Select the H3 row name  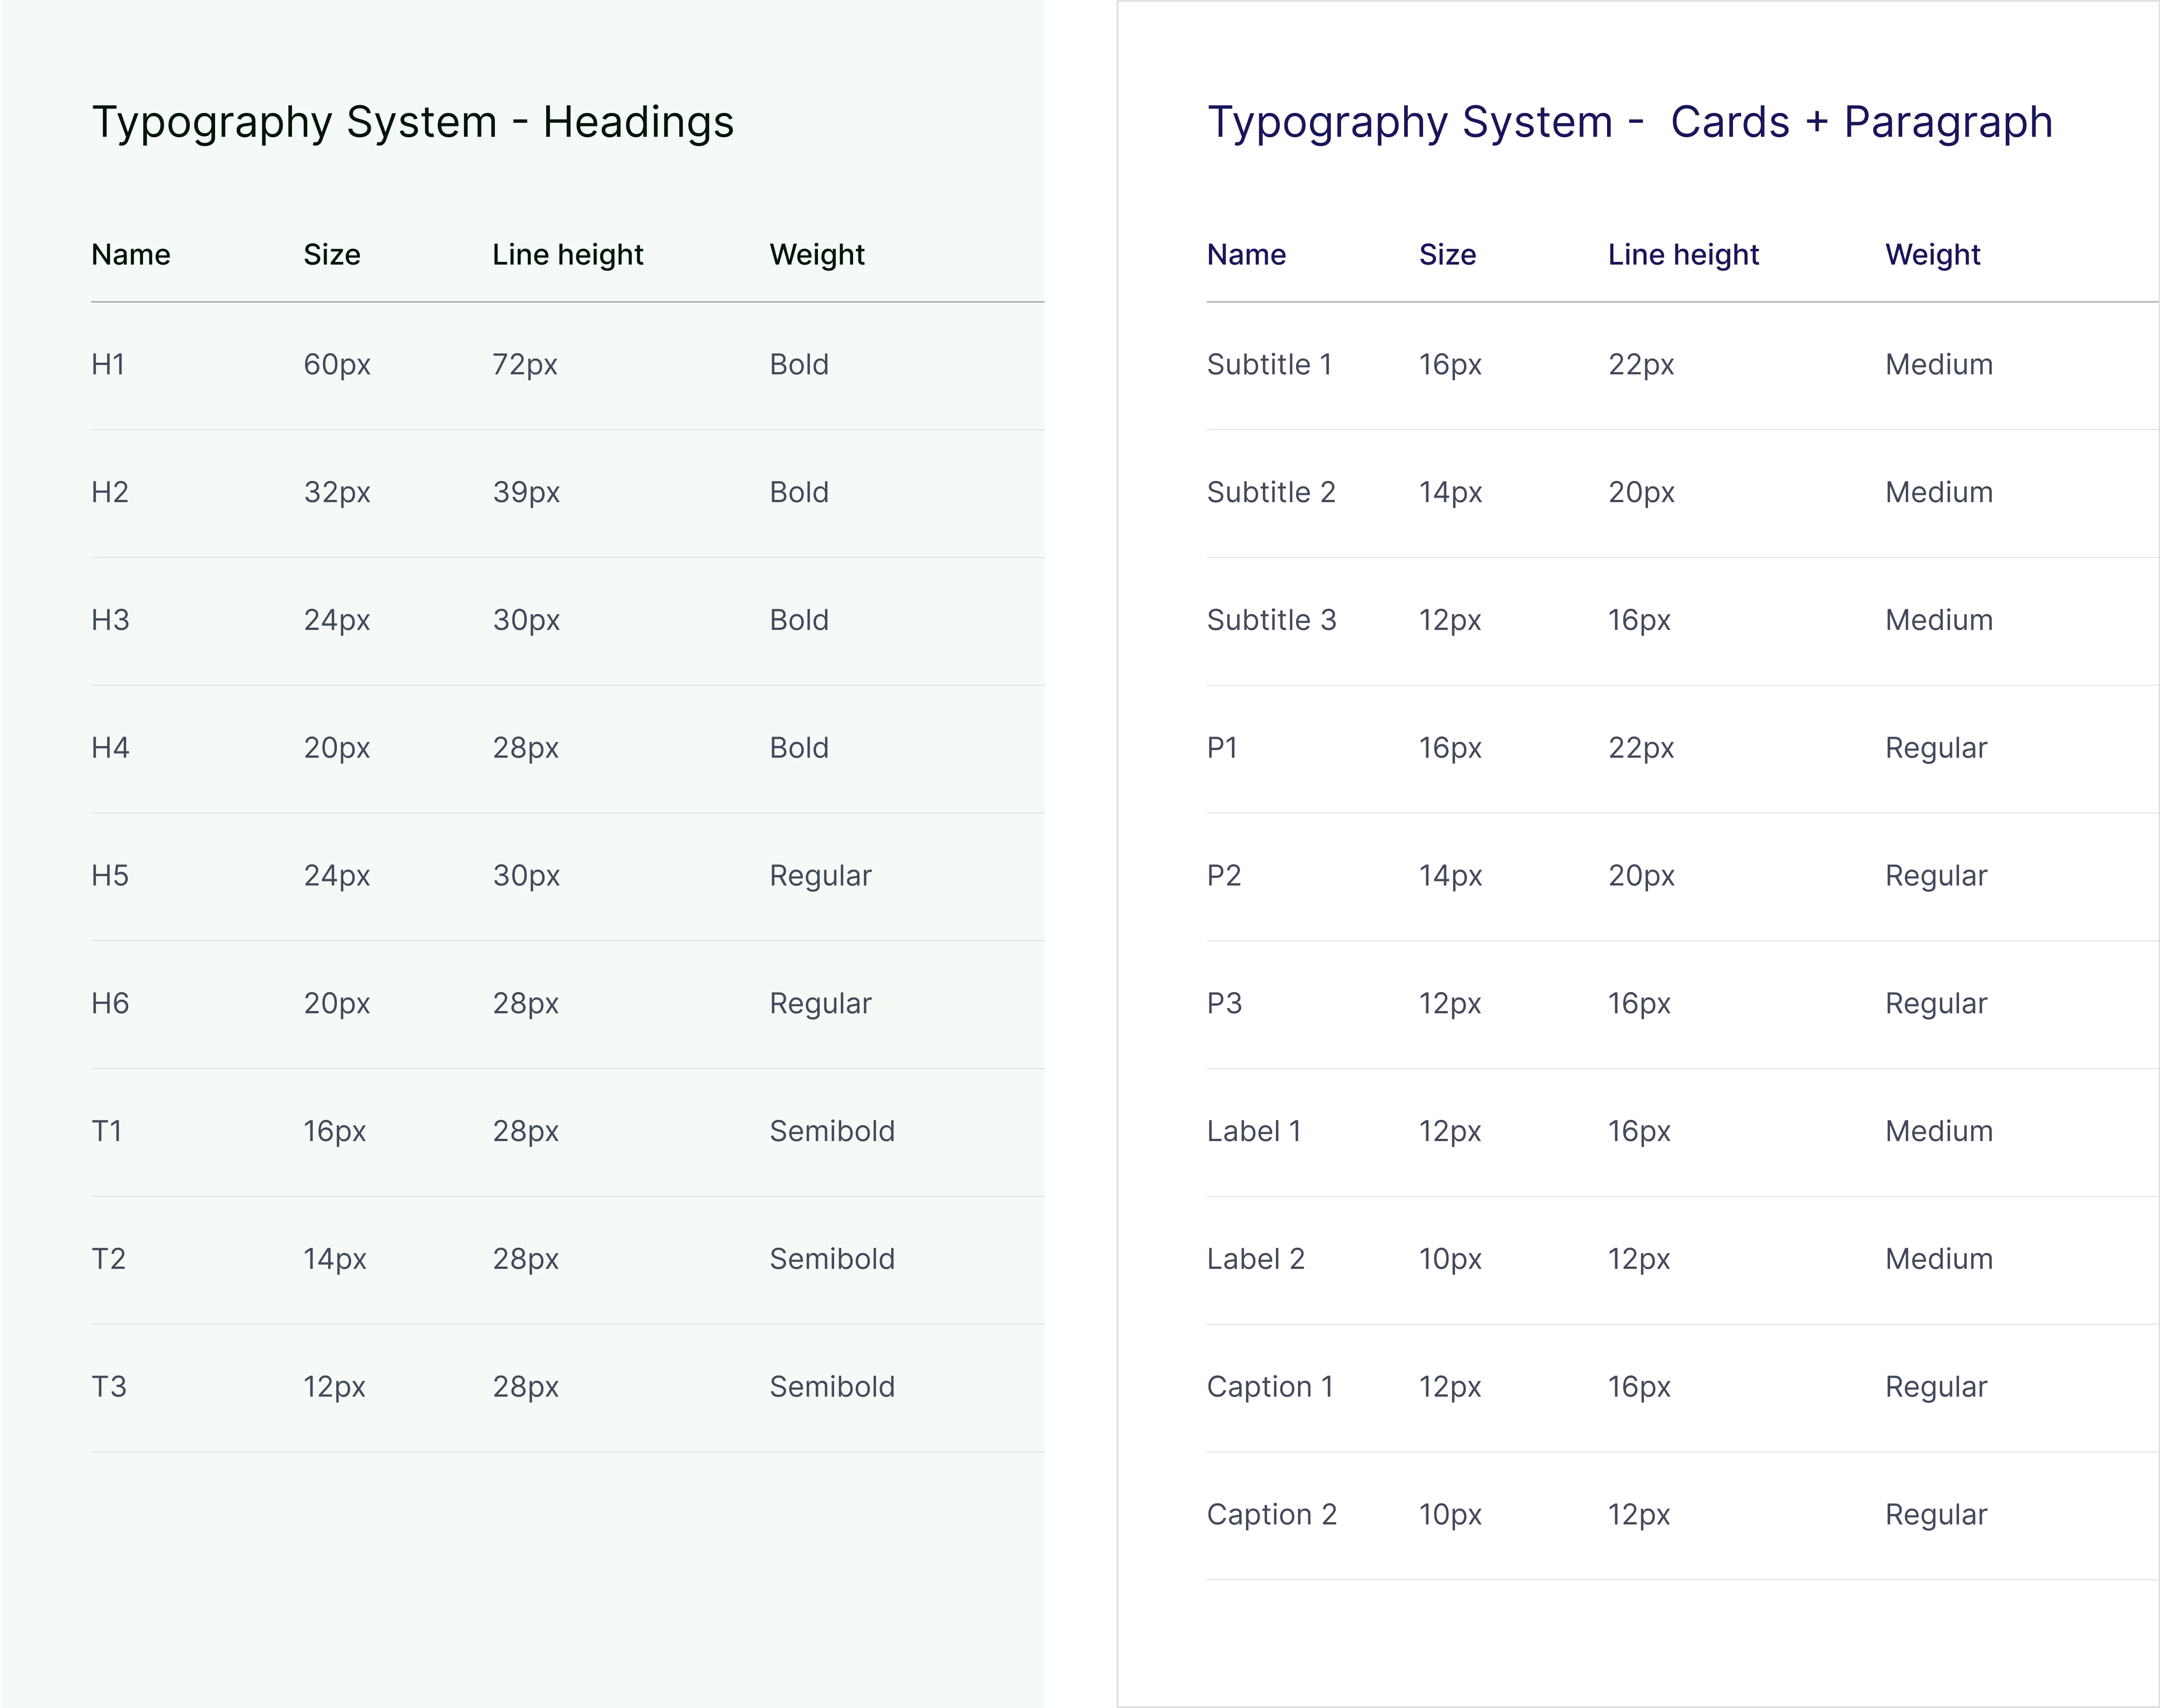tap(110, 621)
